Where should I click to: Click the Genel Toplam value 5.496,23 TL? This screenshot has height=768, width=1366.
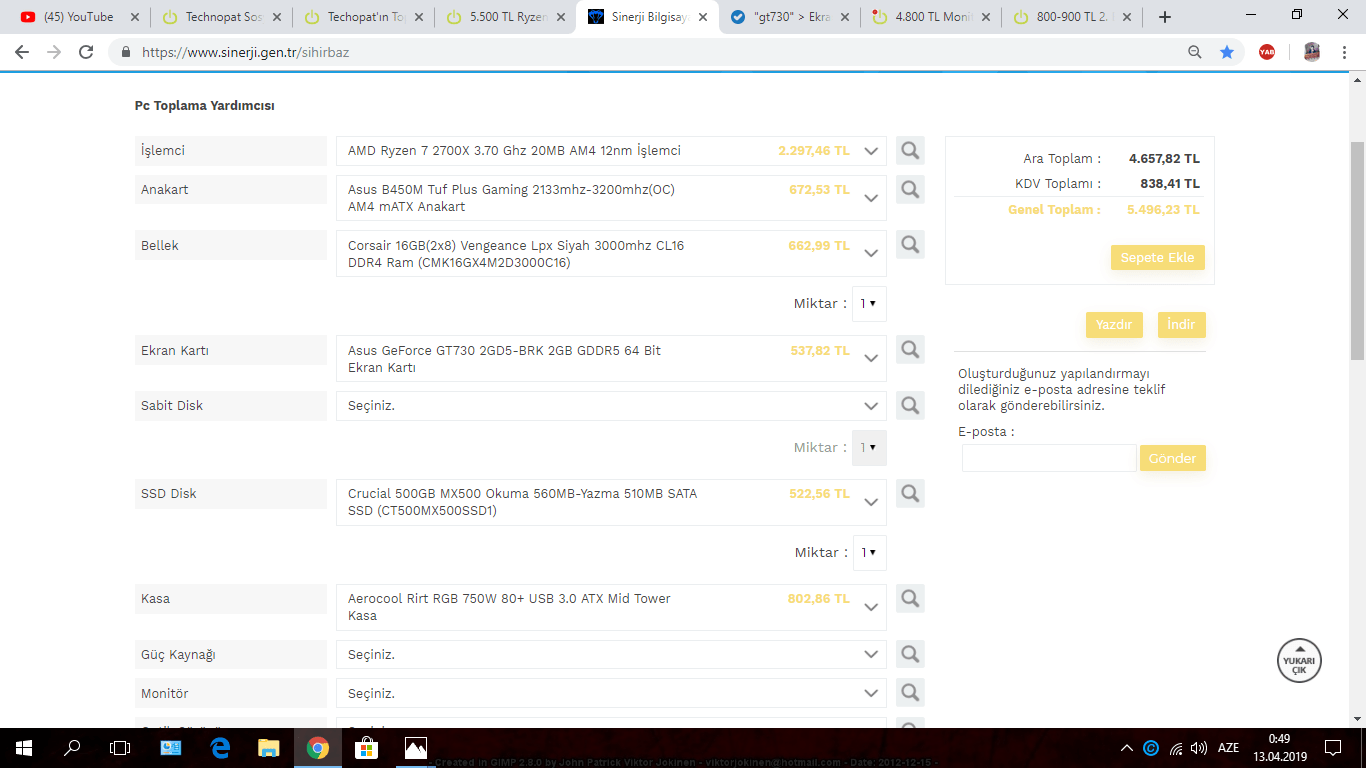pos(1163,210)
